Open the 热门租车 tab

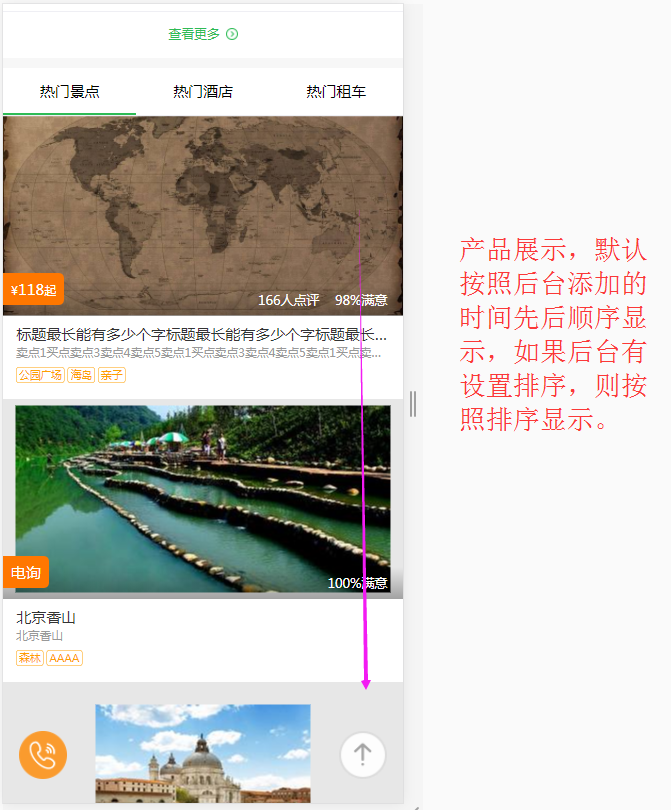click(336, 92)
